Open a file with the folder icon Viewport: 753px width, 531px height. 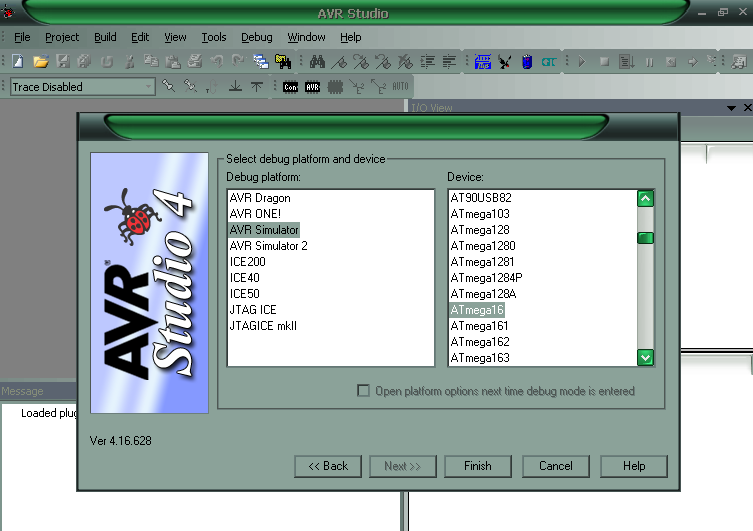(x=41, y=61)
